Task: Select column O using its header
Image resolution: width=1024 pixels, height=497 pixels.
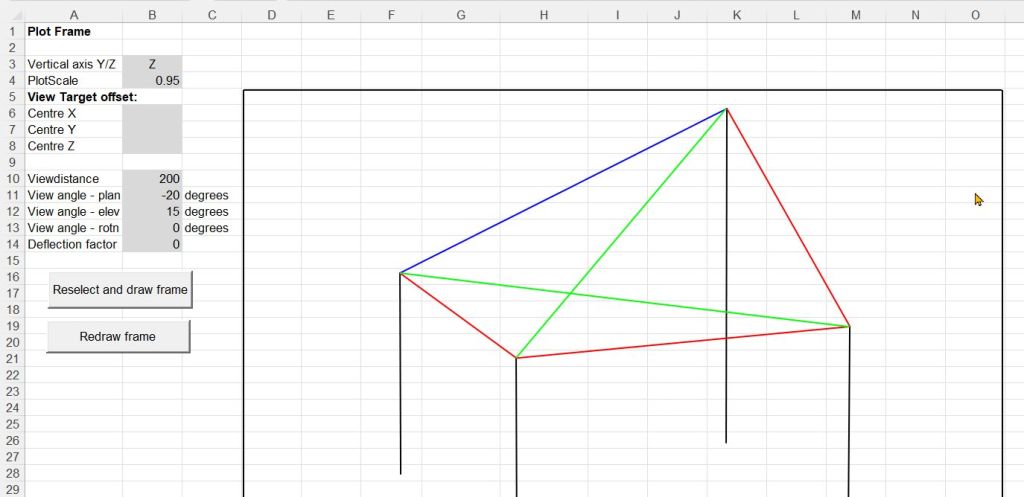Action: click(x=975, y=14)
